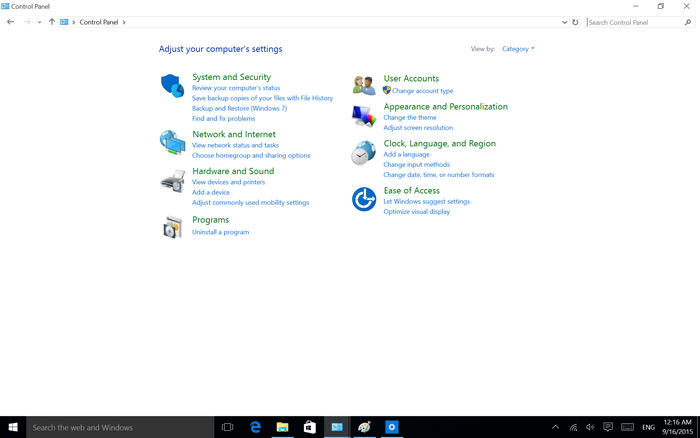Open View network status and tasks
Viewport: 700px width, 438px height.
click(x=235, y=145)
